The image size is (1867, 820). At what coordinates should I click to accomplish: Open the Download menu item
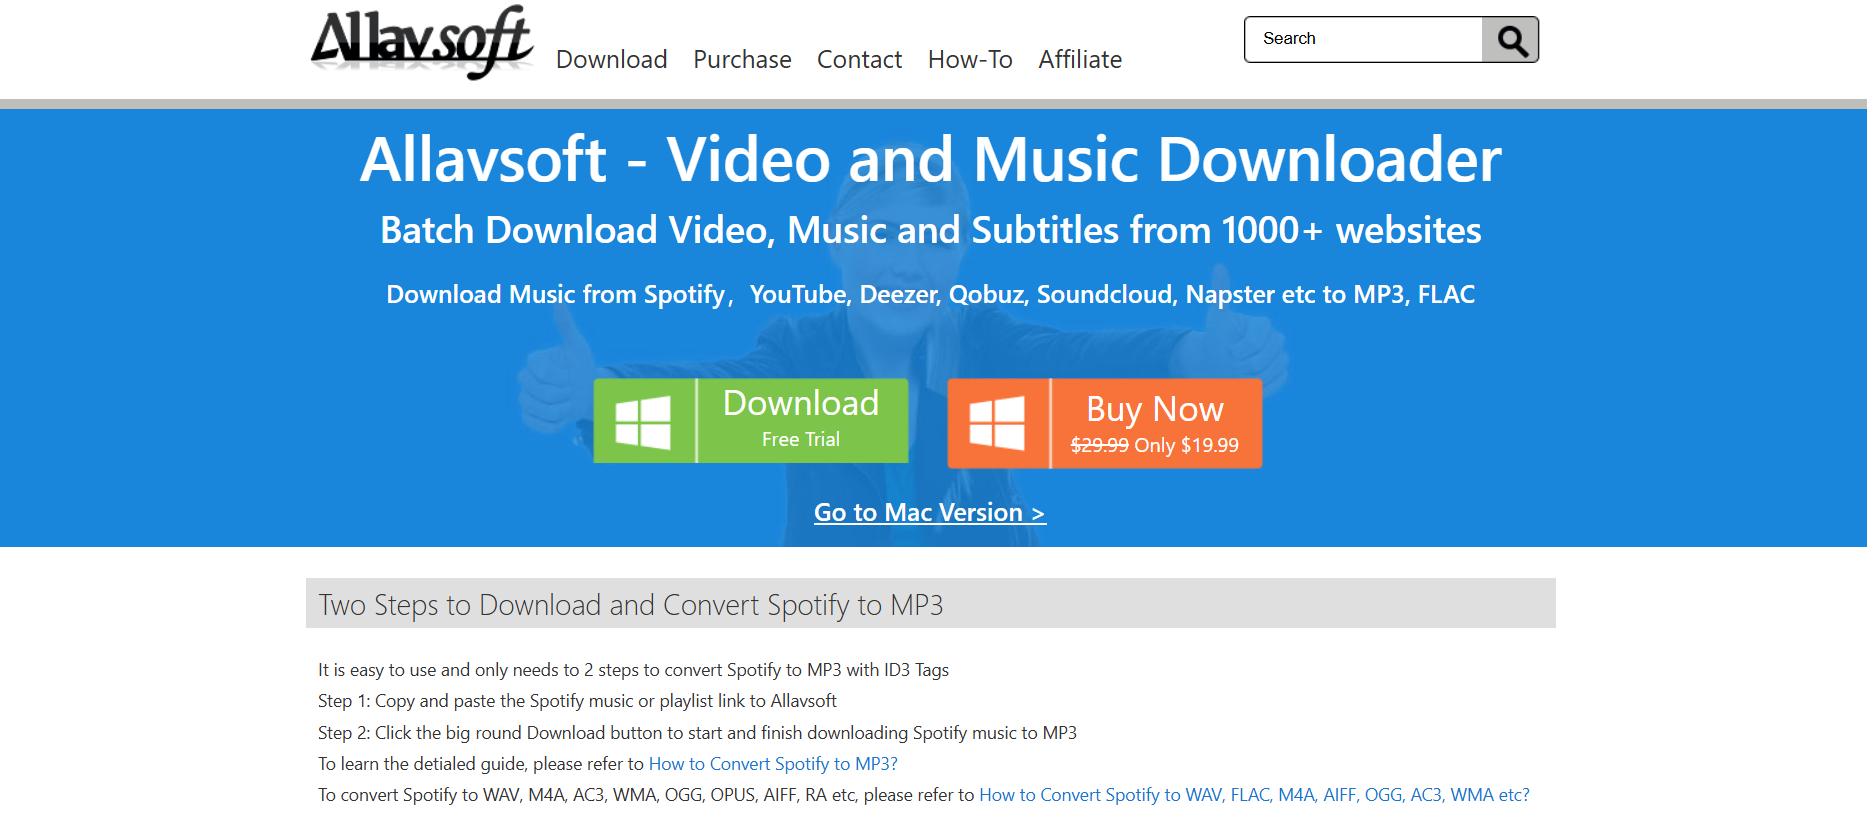(611, 60)
